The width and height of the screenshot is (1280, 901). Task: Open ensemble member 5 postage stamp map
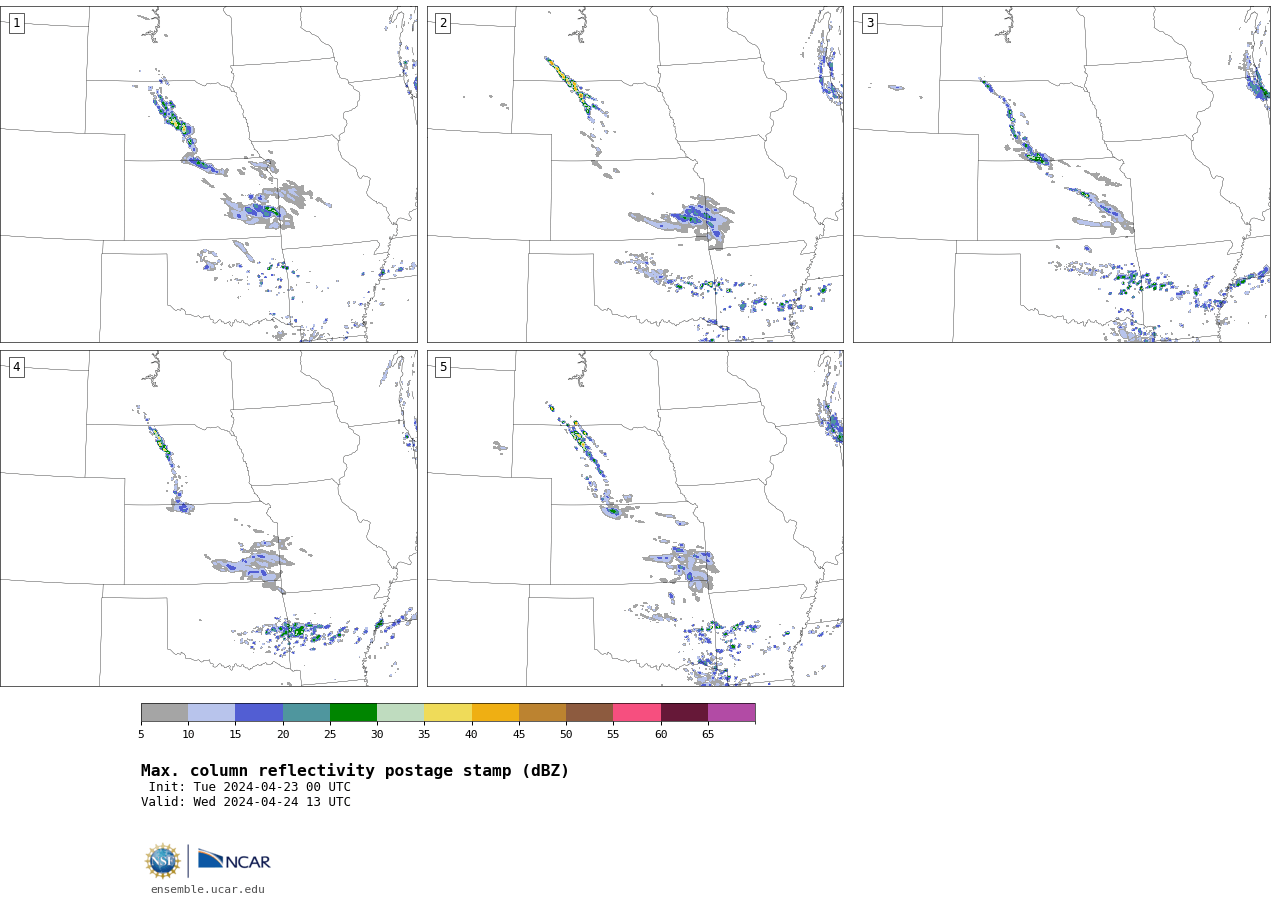tap(635, 518)
